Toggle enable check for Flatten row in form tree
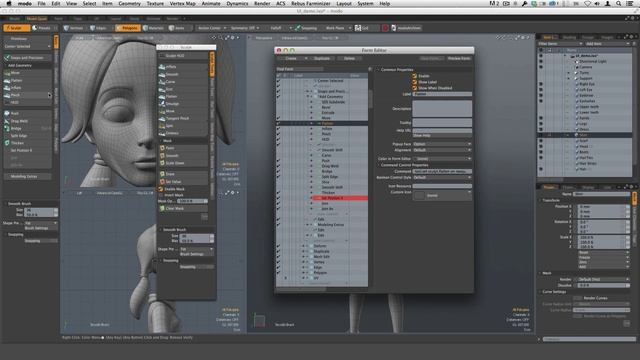640x360 pixels. pos(279,123)
